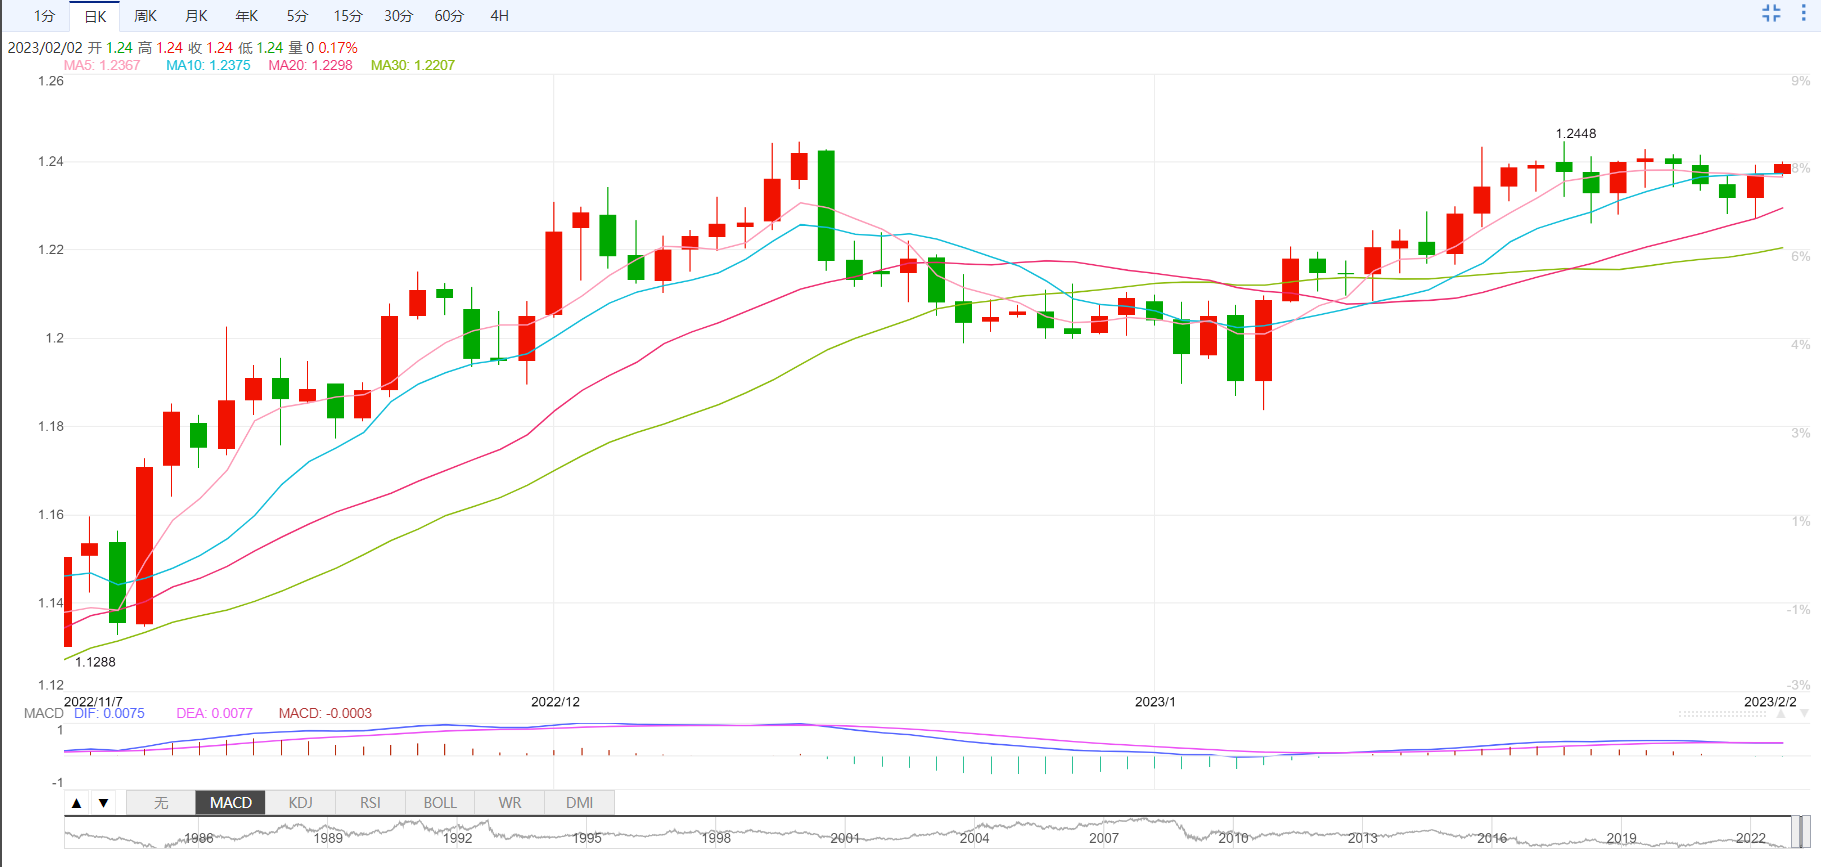This screenshot has height=867, width=1821.
Task: Switch to the 月K monthly tab
Action: coord(196,16)
